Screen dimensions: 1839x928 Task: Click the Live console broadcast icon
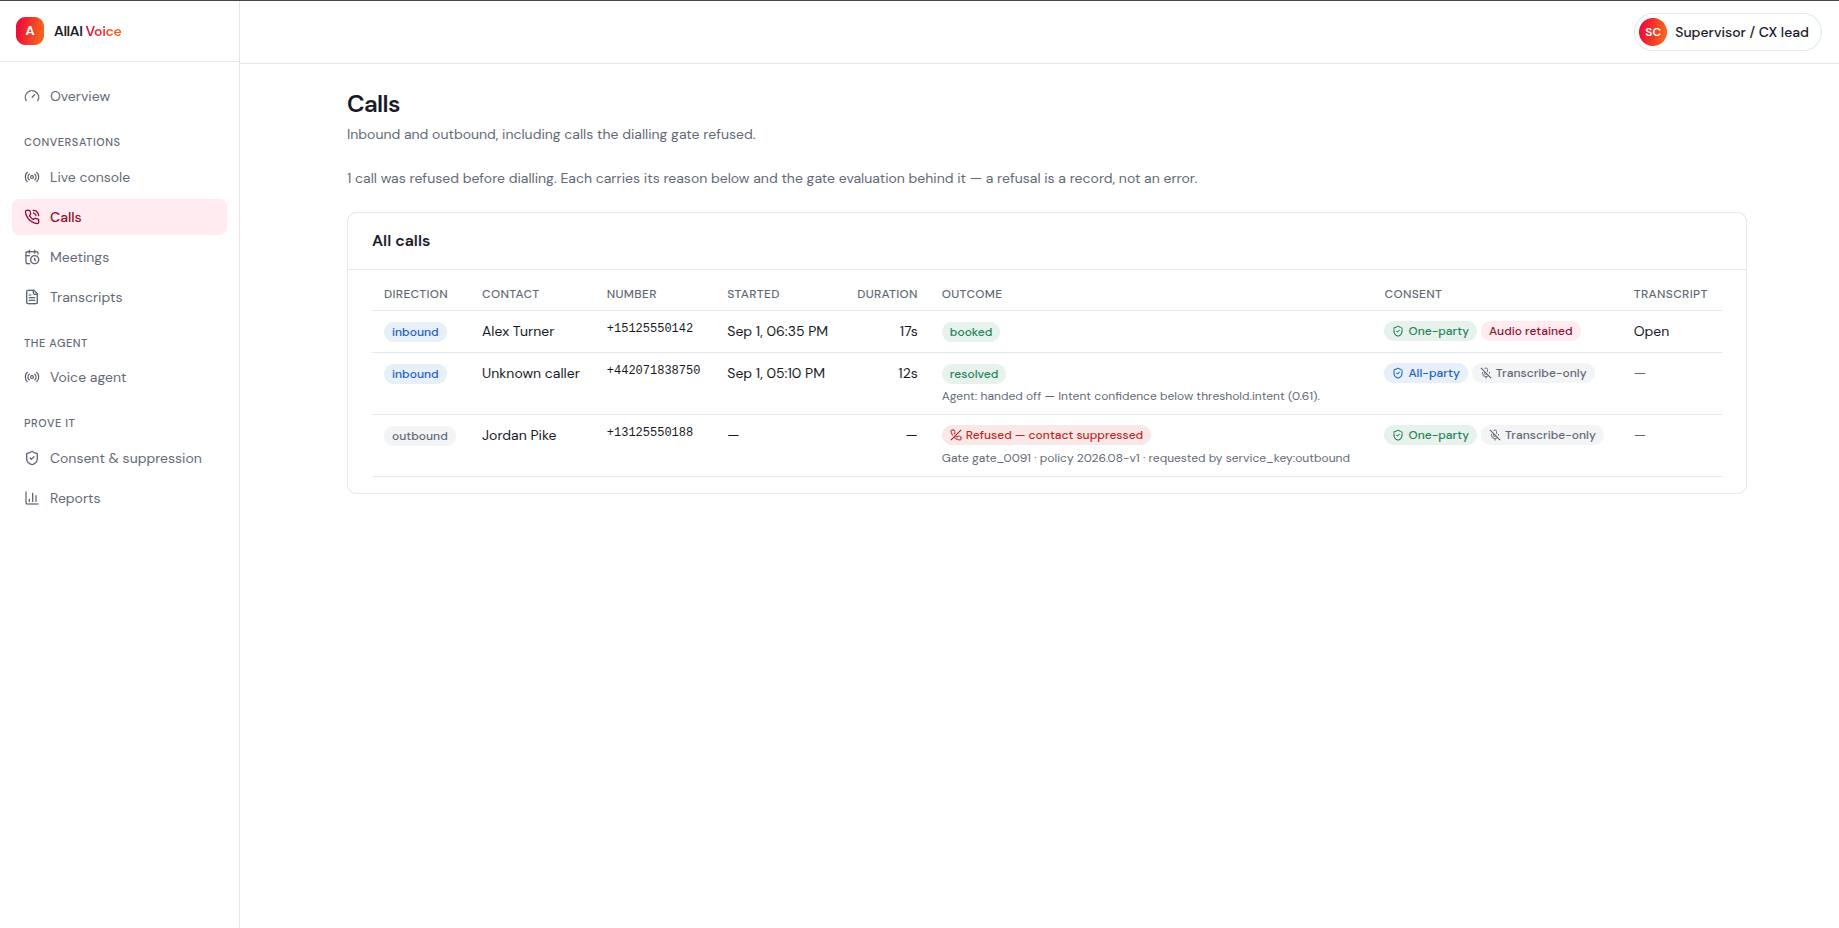tap(32, 177)
